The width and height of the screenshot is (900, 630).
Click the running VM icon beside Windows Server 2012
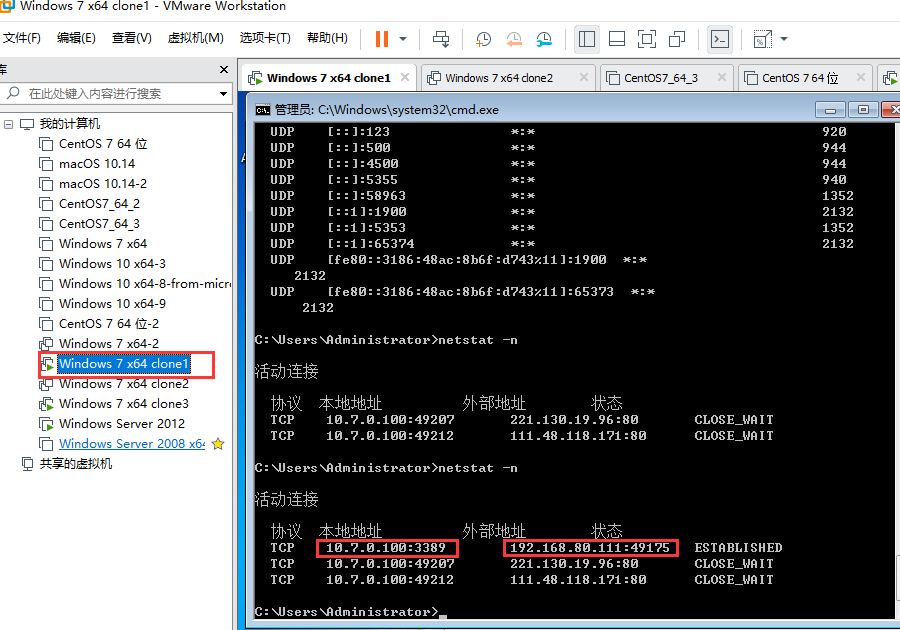point(46,425)
